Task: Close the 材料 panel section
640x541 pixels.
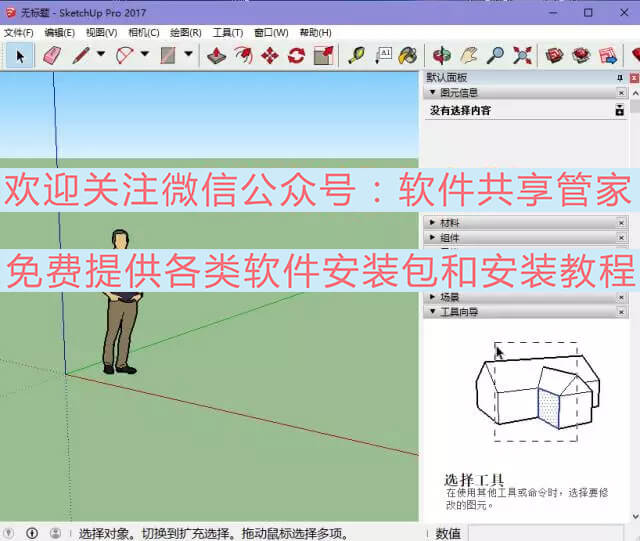Action: (621, 223)
